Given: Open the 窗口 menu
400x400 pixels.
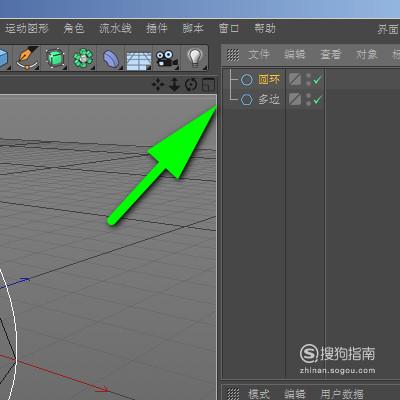Looking at the screenshot, I should coord(229,29).
